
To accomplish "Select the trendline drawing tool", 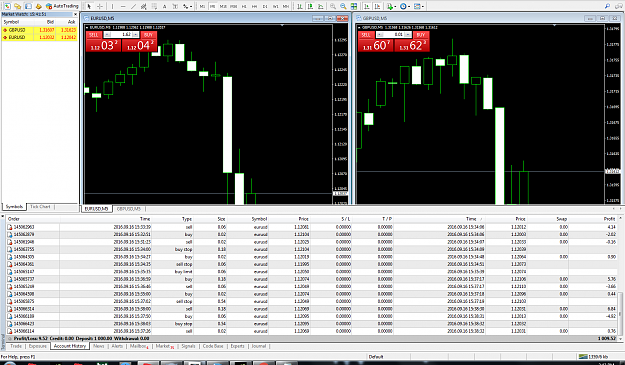I will 133,6.
